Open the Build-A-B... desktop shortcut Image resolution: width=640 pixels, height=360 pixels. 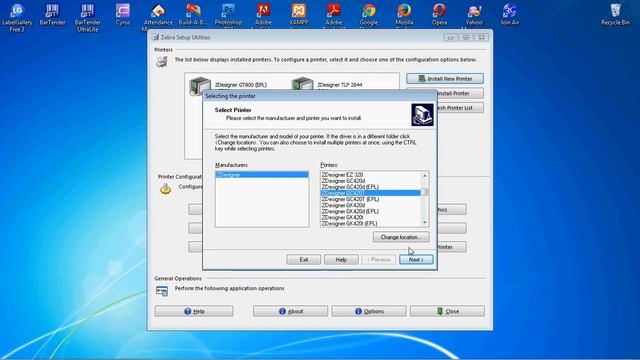[x=193, y=15]
